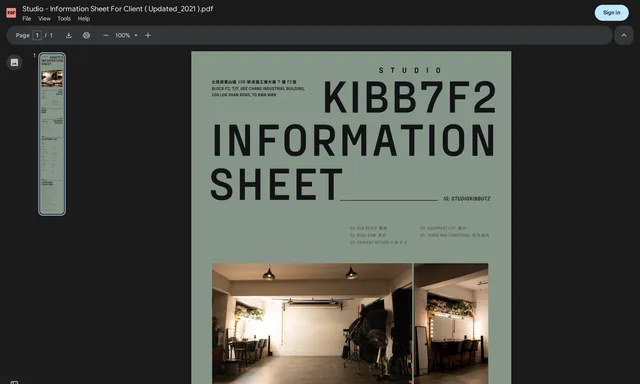Open the View menu
The image size is (640, 384).
click(x=44, y=19)
